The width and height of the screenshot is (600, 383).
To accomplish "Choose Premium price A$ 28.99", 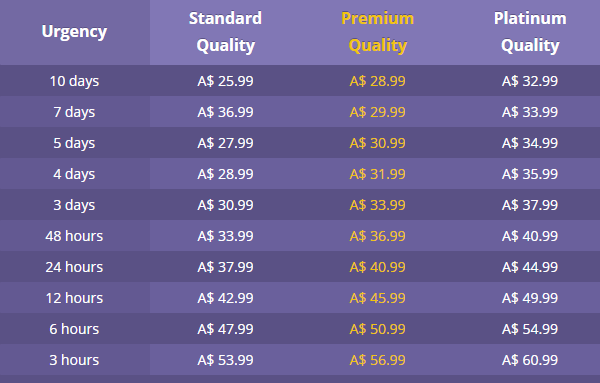I will (x=378, y=81).
